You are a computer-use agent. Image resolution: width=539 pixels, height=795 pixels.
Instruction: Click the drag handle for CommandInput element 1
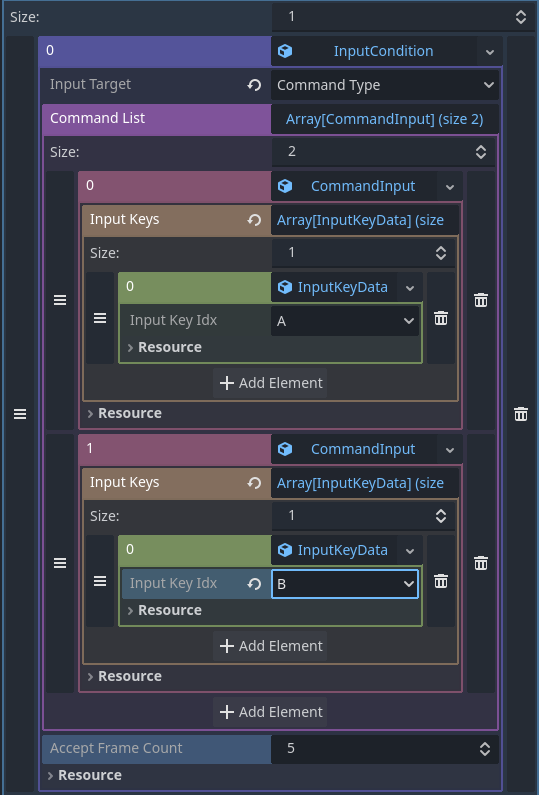(x=60, y=563)
